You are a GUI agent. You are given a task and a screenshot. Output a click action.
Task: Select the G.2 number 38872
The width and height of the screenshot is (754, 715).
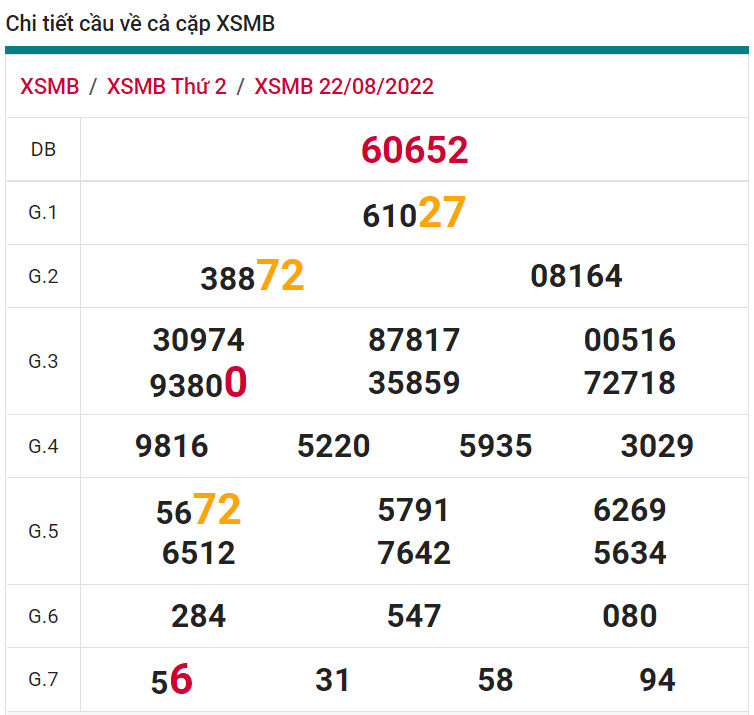tap(252, 277)
